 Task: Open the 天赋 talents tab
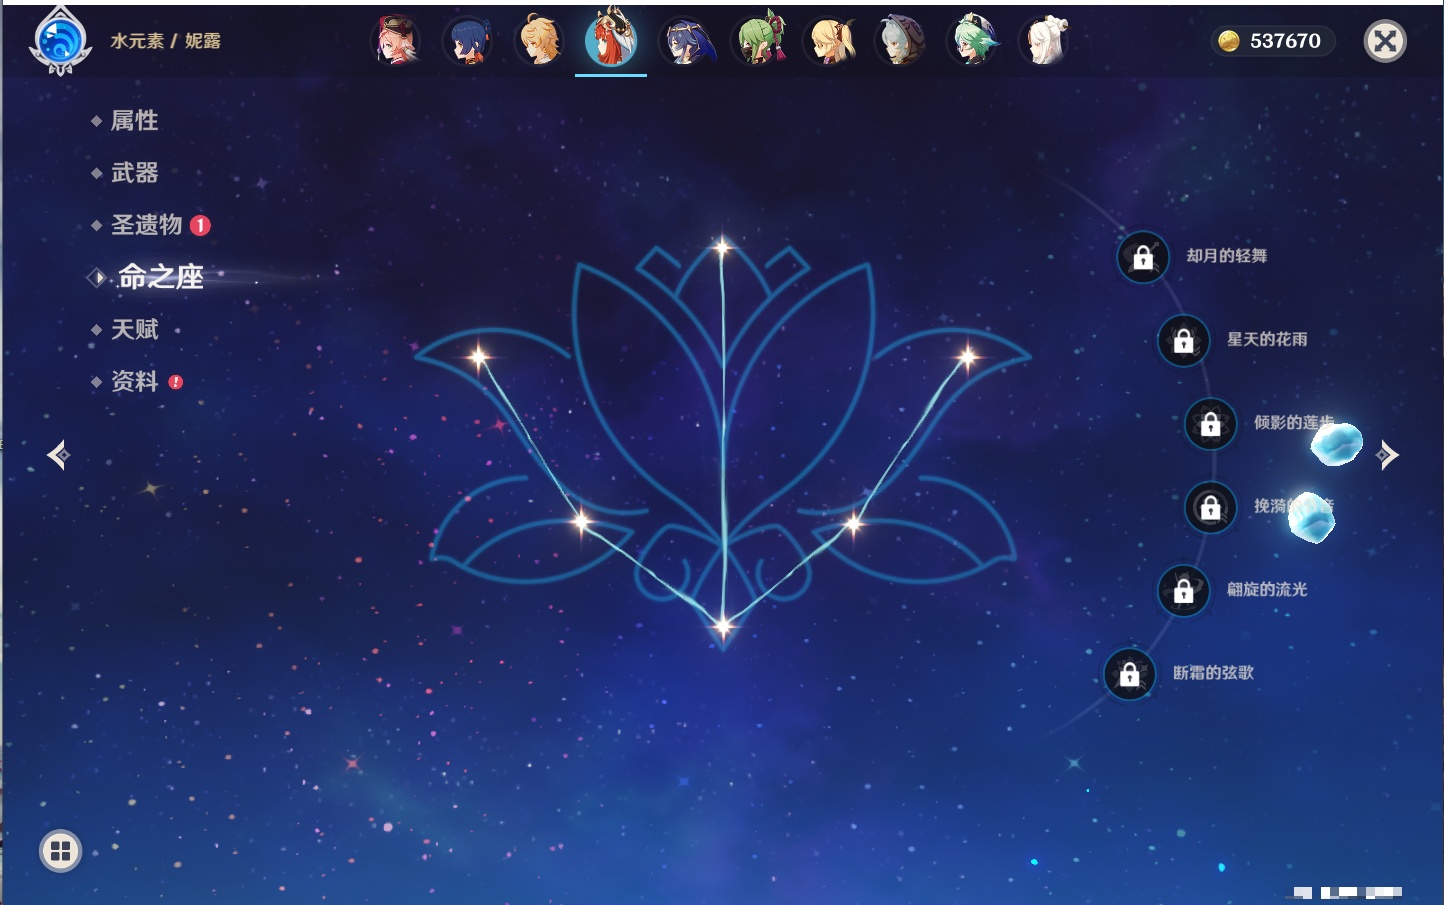coord(134,329)
